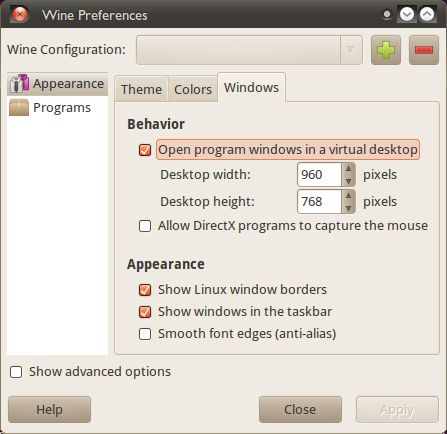
Task: Select the Appearance sidebar icon
Action: (19, 84)
